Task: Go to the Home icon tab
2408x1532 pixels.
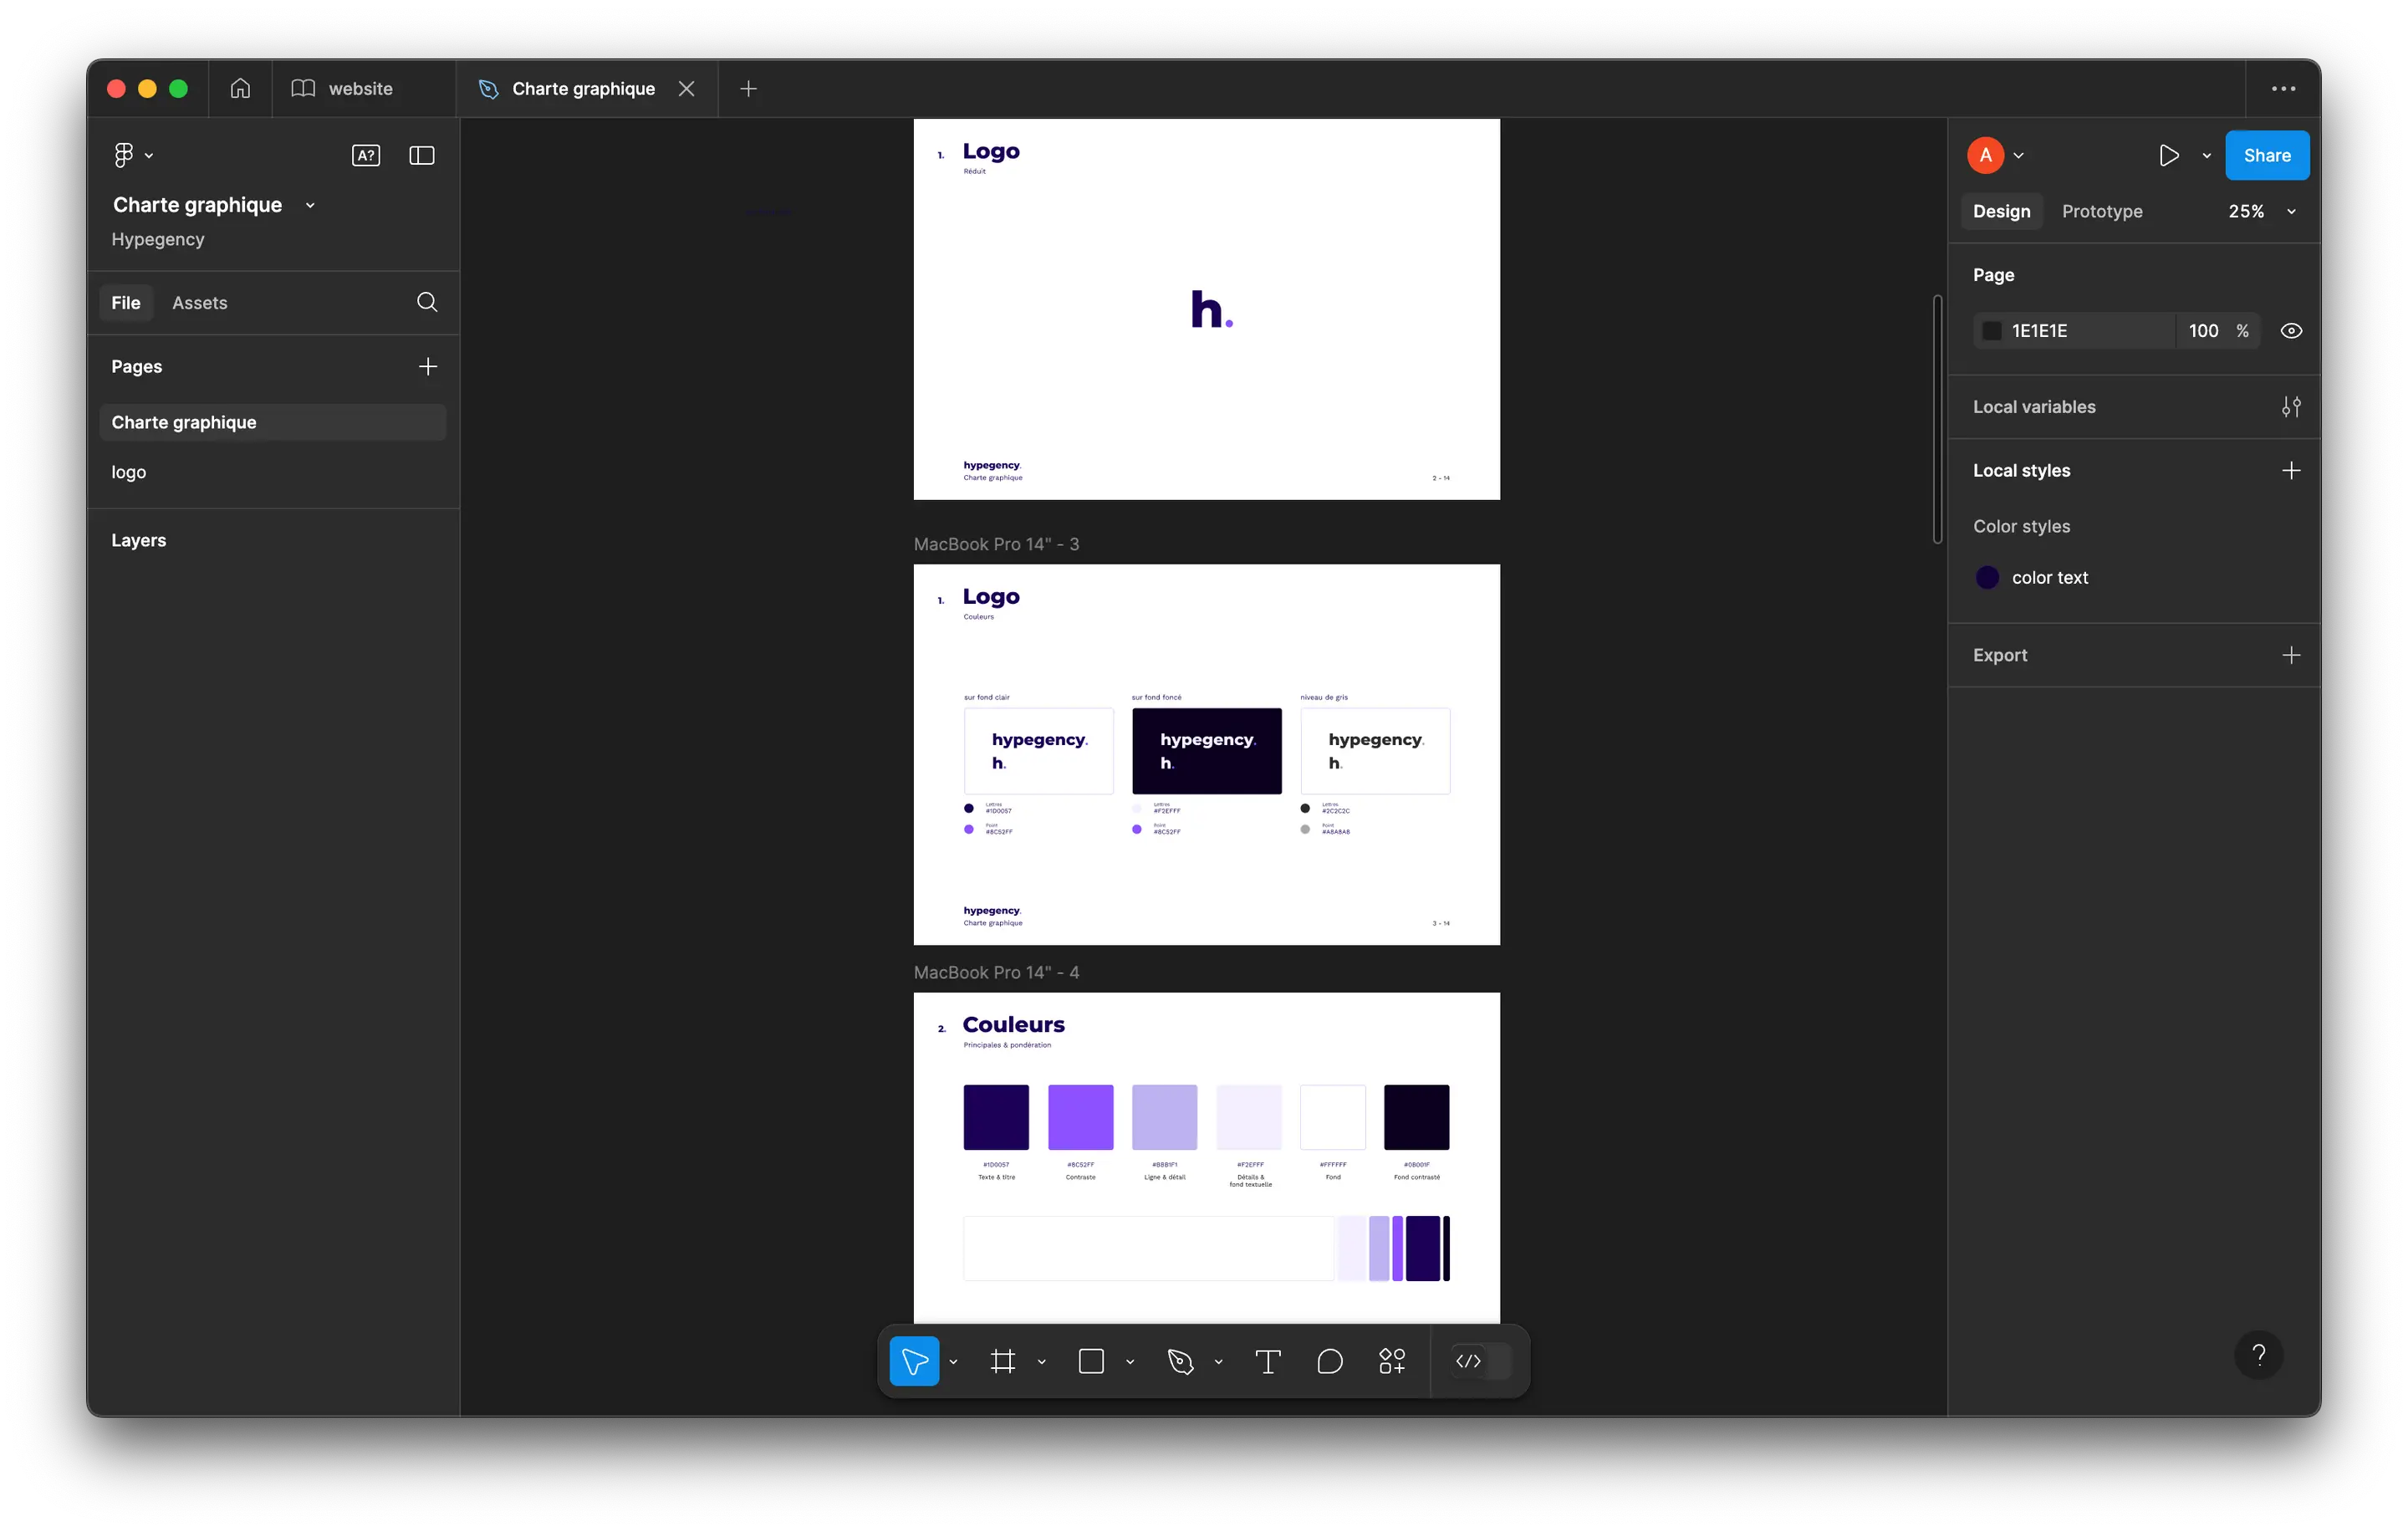Action: [x=240, y=89]
